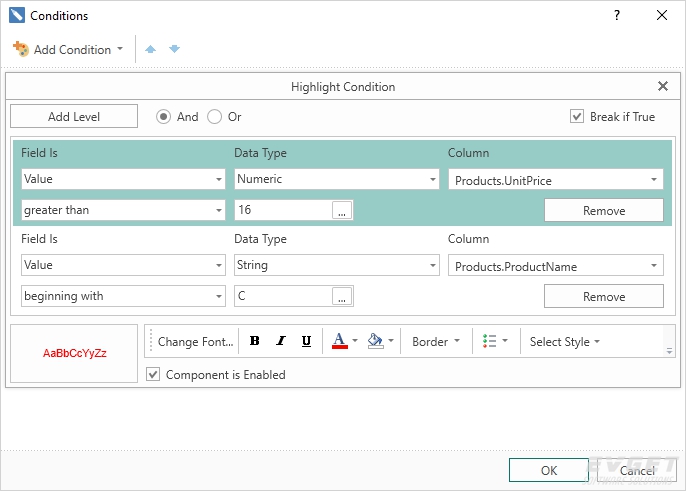Image resolution: width=686 pixels, height=491 pixels.
Task: Click the Change Font button
Action: (x=195, y=341)
